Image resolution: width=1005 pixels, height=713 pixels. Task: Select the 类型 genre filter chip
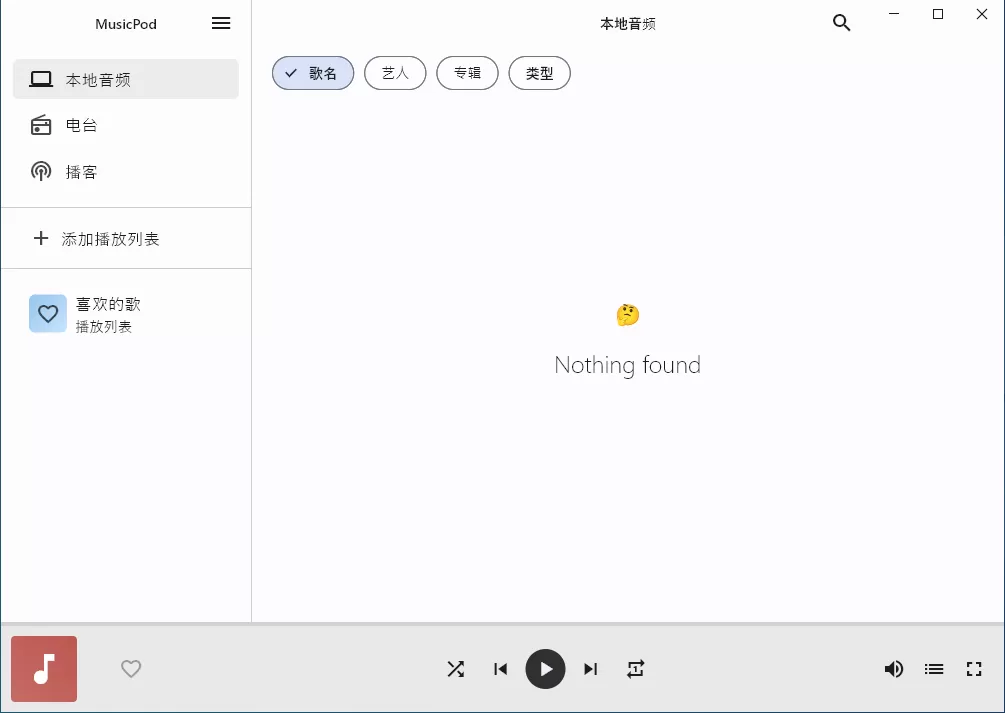coord(539,72)
